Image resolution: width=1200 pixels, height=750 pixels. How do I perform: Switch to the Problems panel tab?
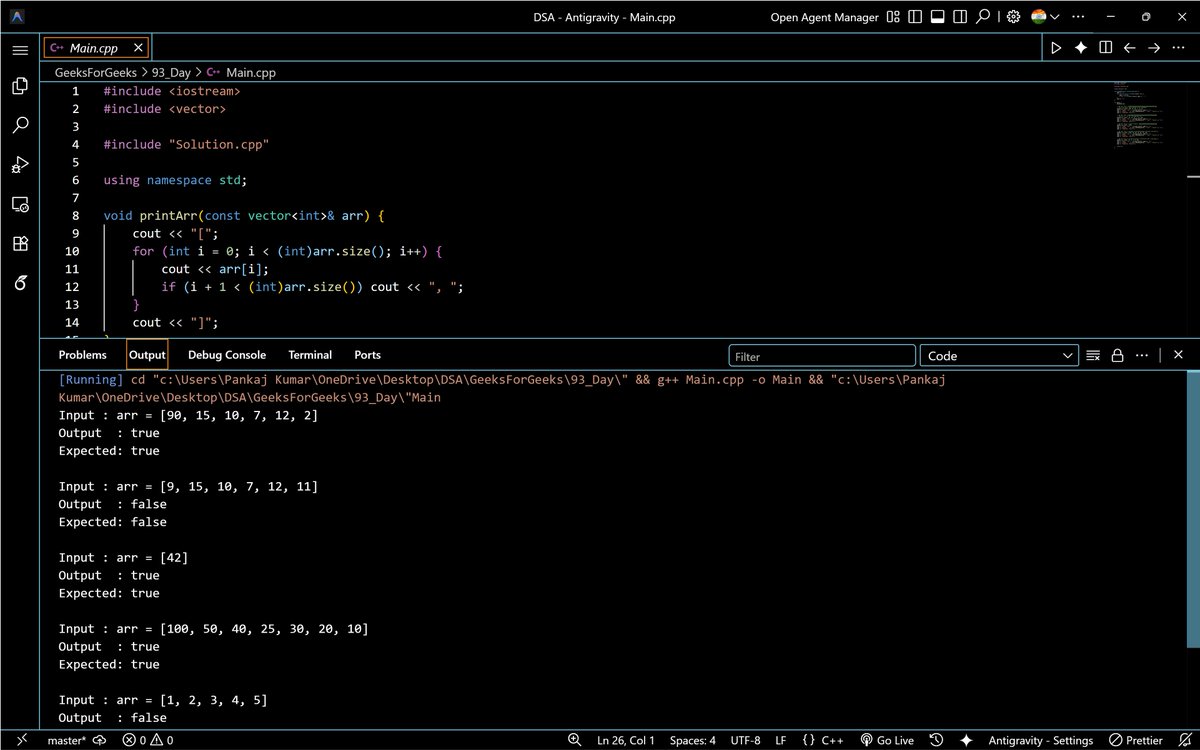pos(82,355)
